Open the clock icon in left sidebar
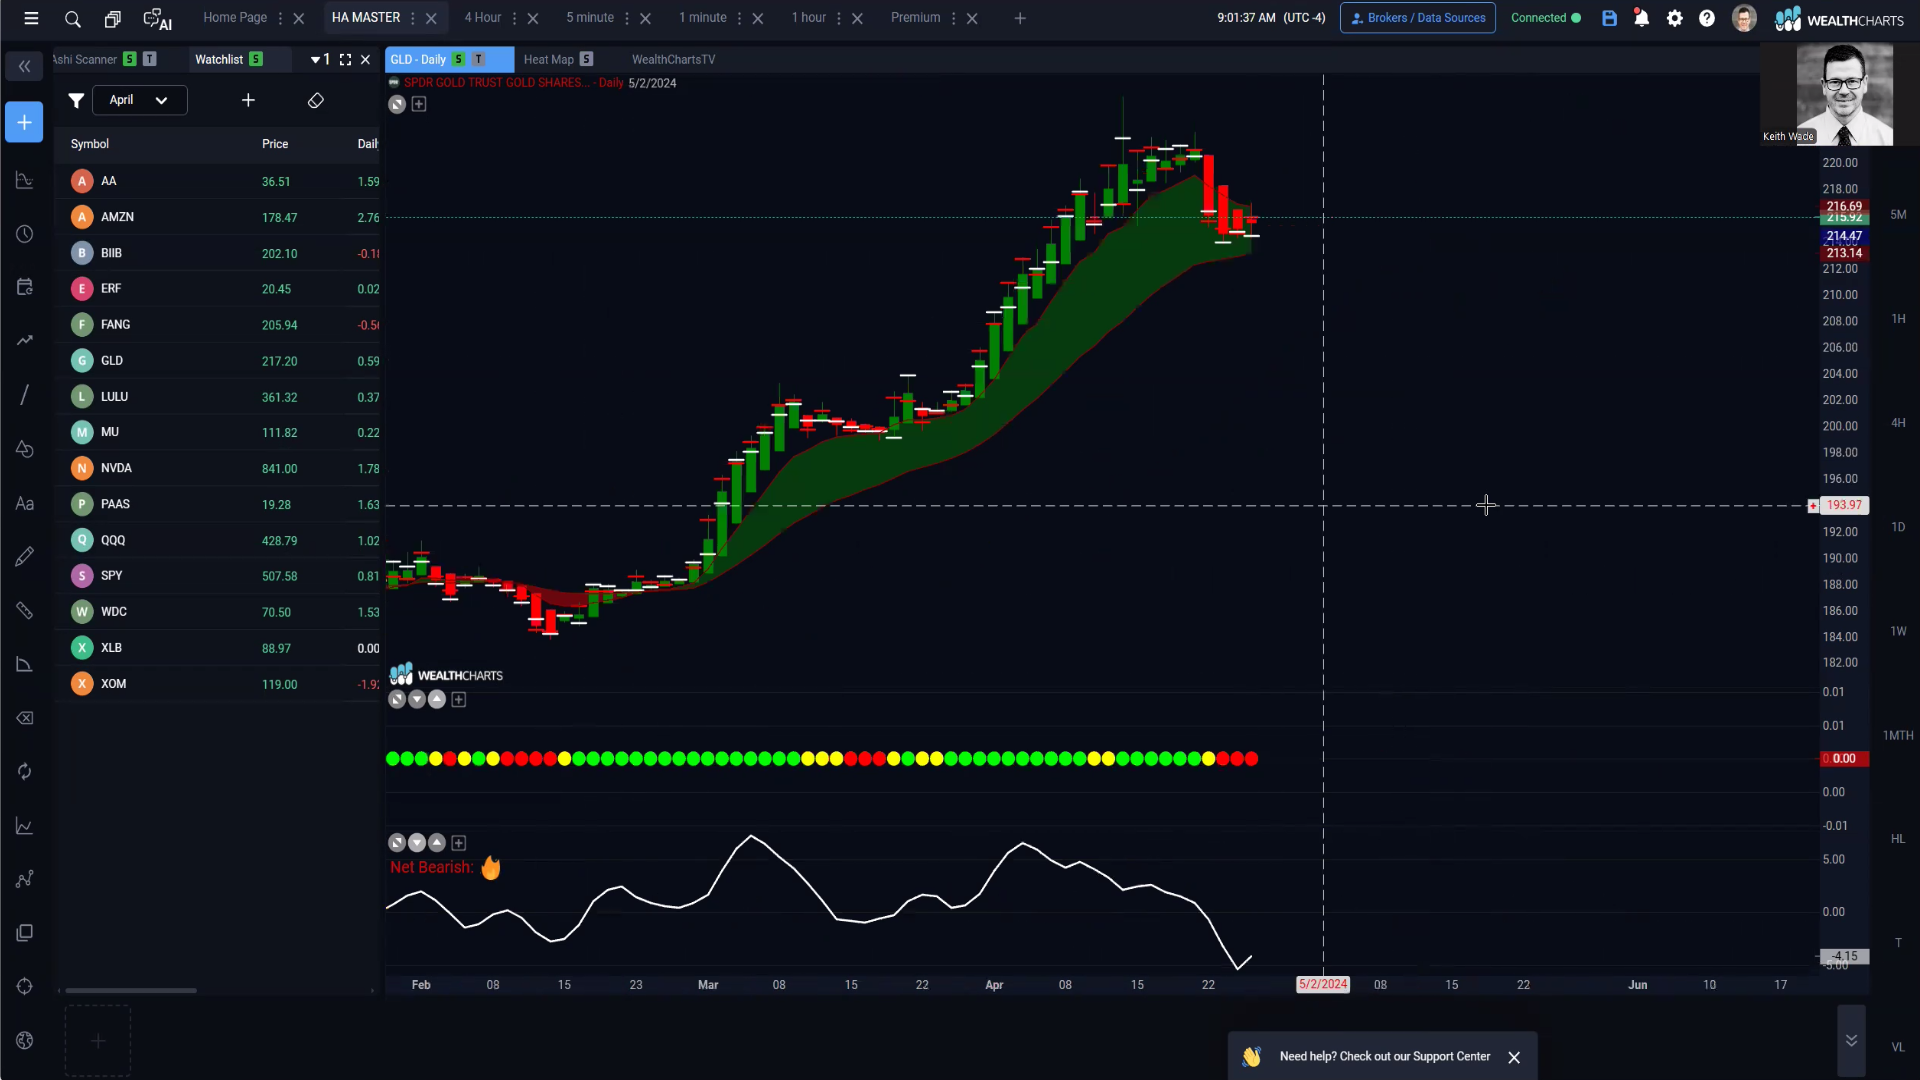 24,234
